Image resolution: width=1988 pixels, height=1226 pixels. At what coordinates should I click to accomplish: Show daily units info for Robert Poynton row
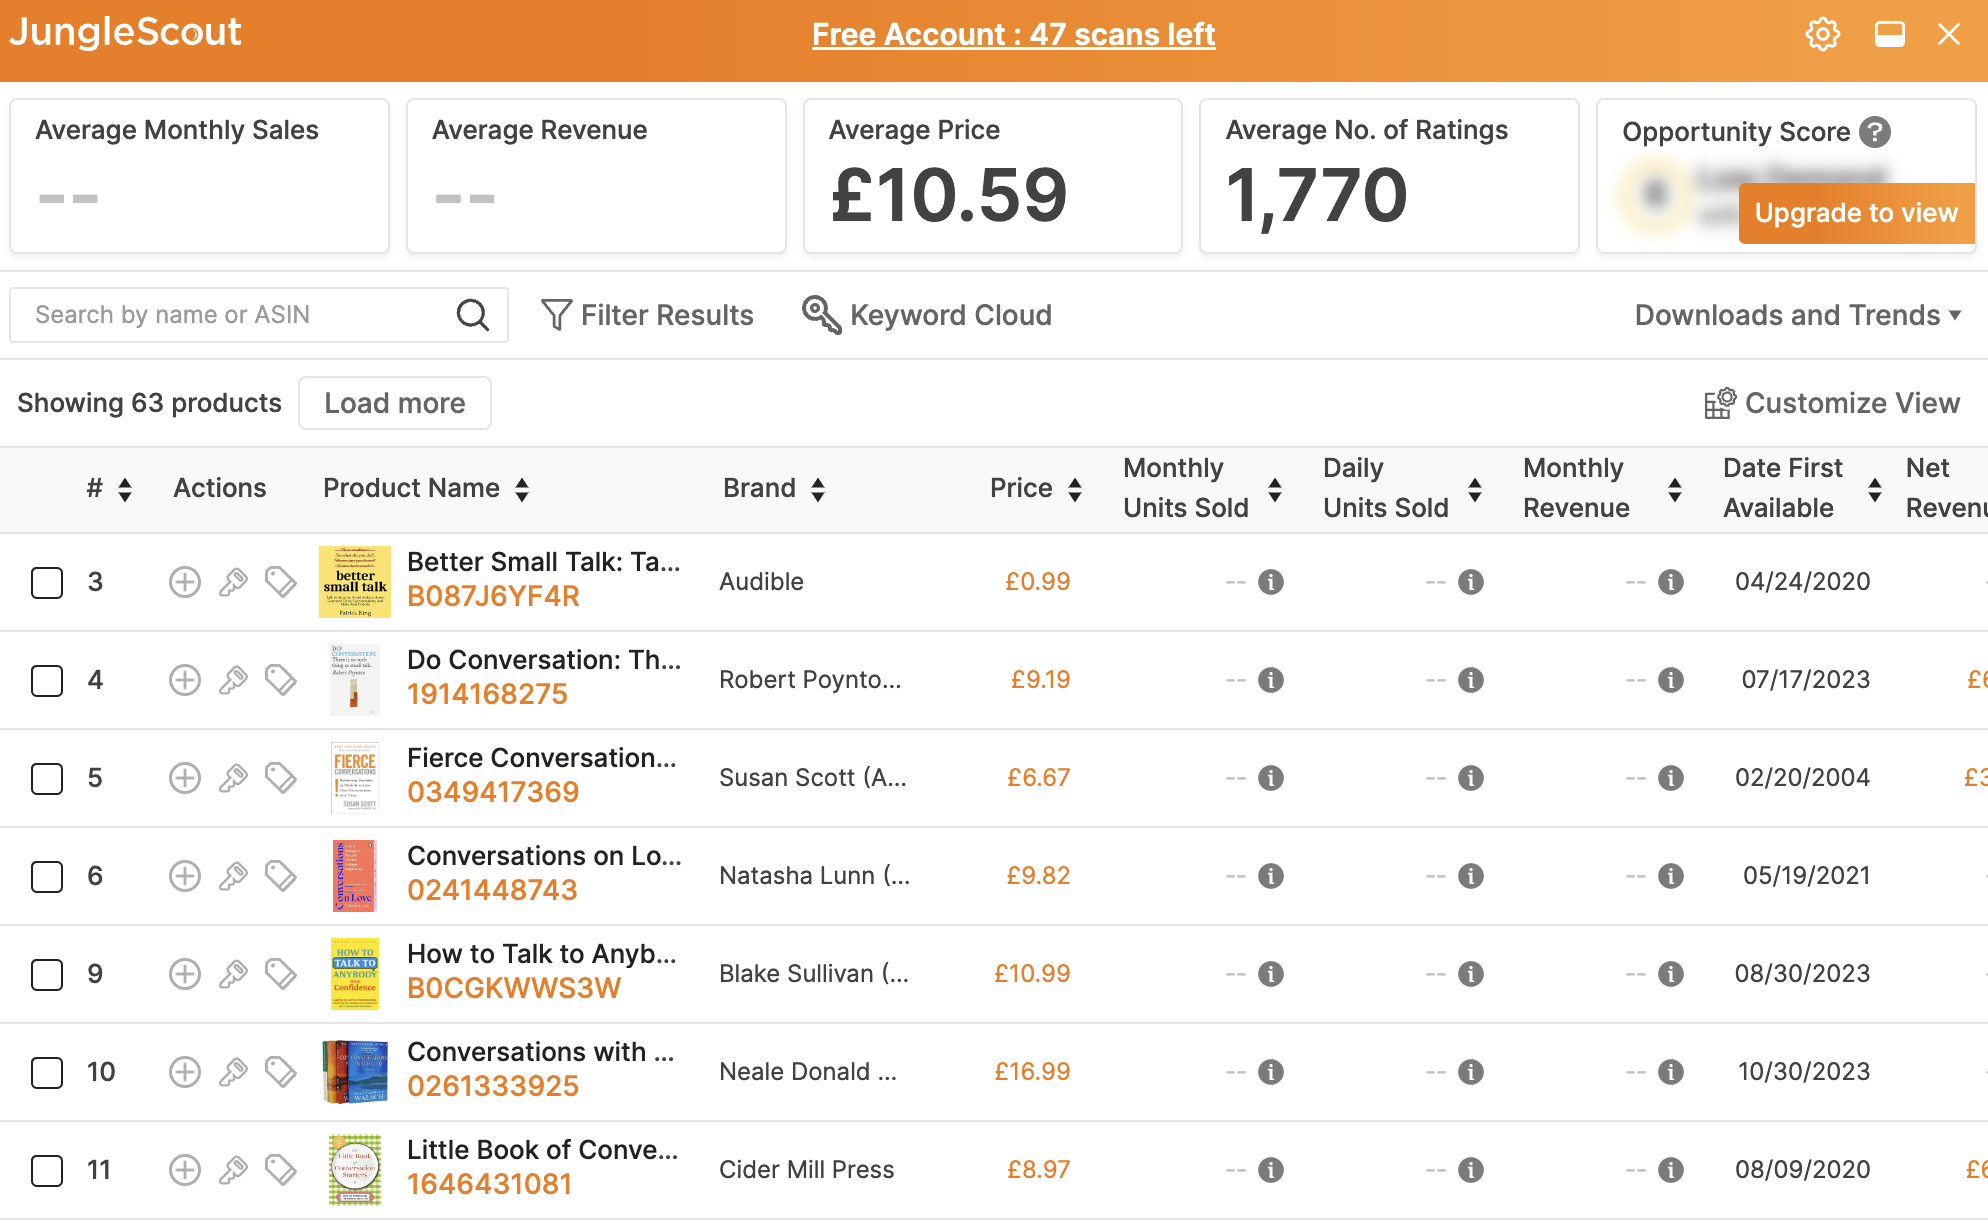[1471, 680]
